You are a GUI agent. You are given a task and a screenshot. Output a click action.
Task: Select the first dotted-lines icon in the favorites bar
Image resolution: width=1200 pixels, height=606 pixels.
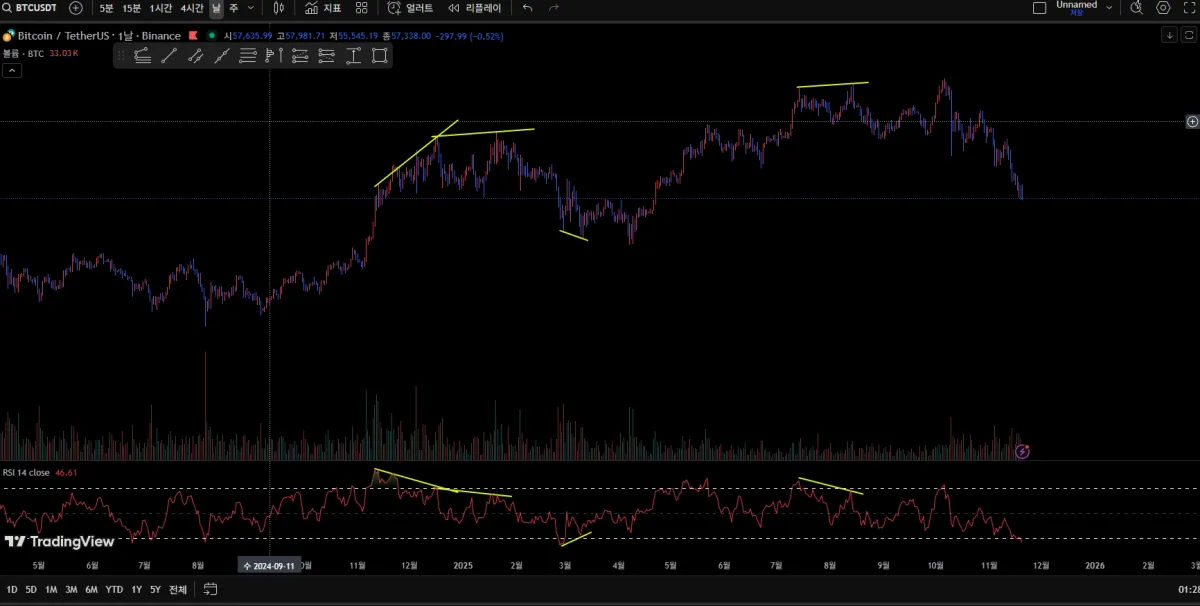tap(300, 56)
